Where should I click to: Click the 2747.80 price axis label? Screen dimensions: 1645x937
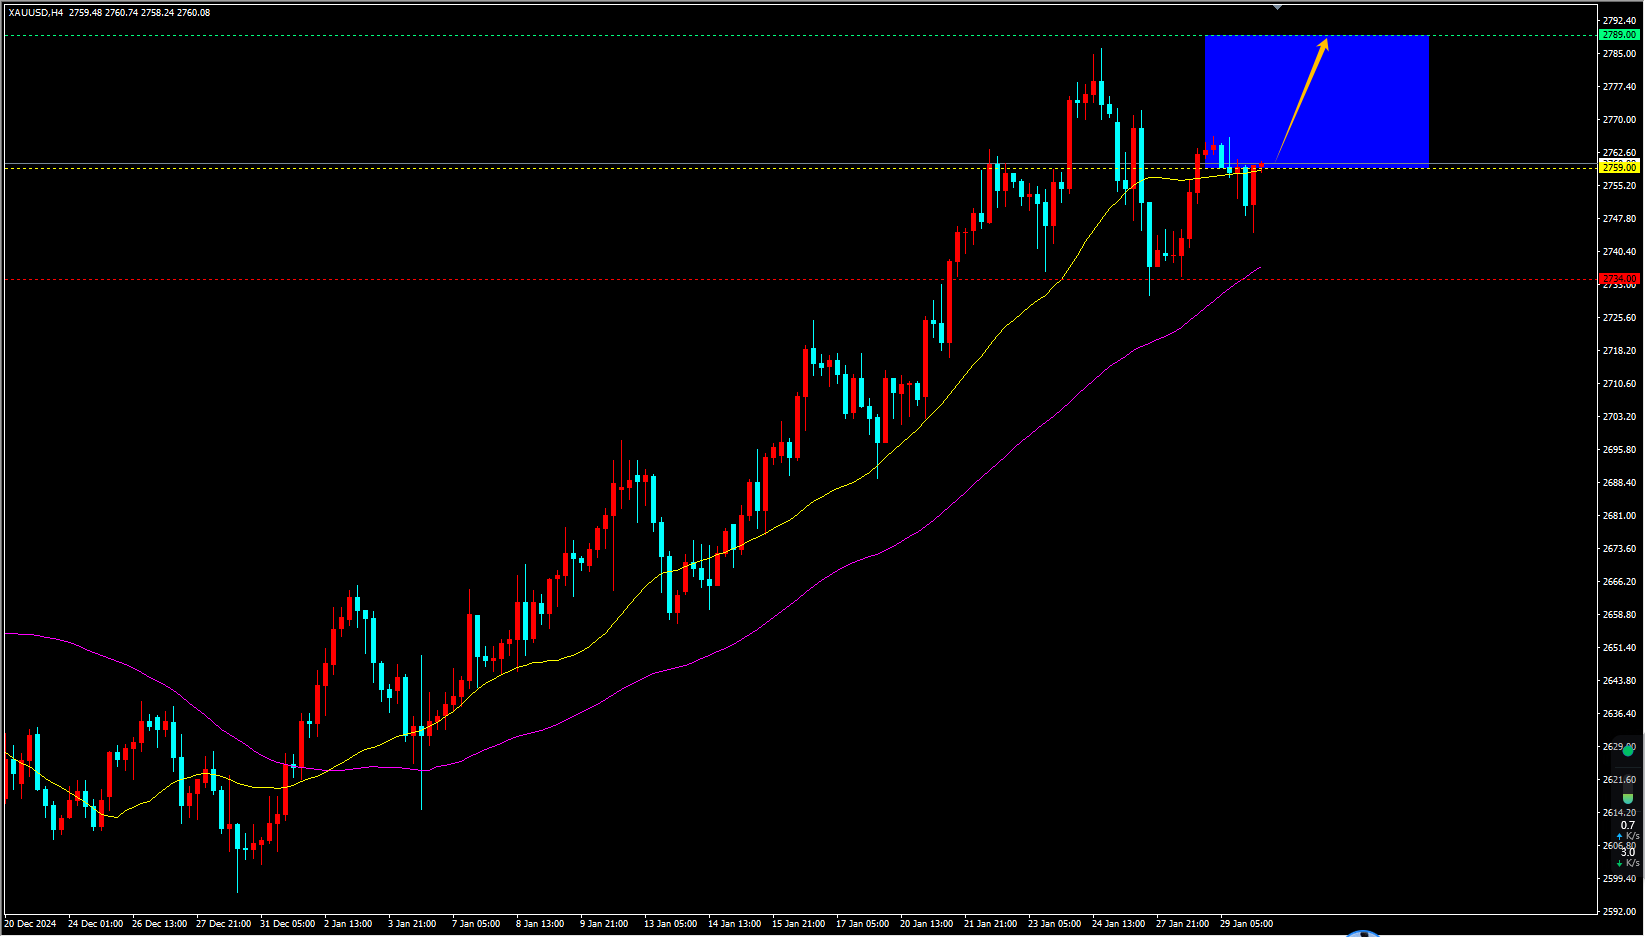click(x=1619, y=218)
